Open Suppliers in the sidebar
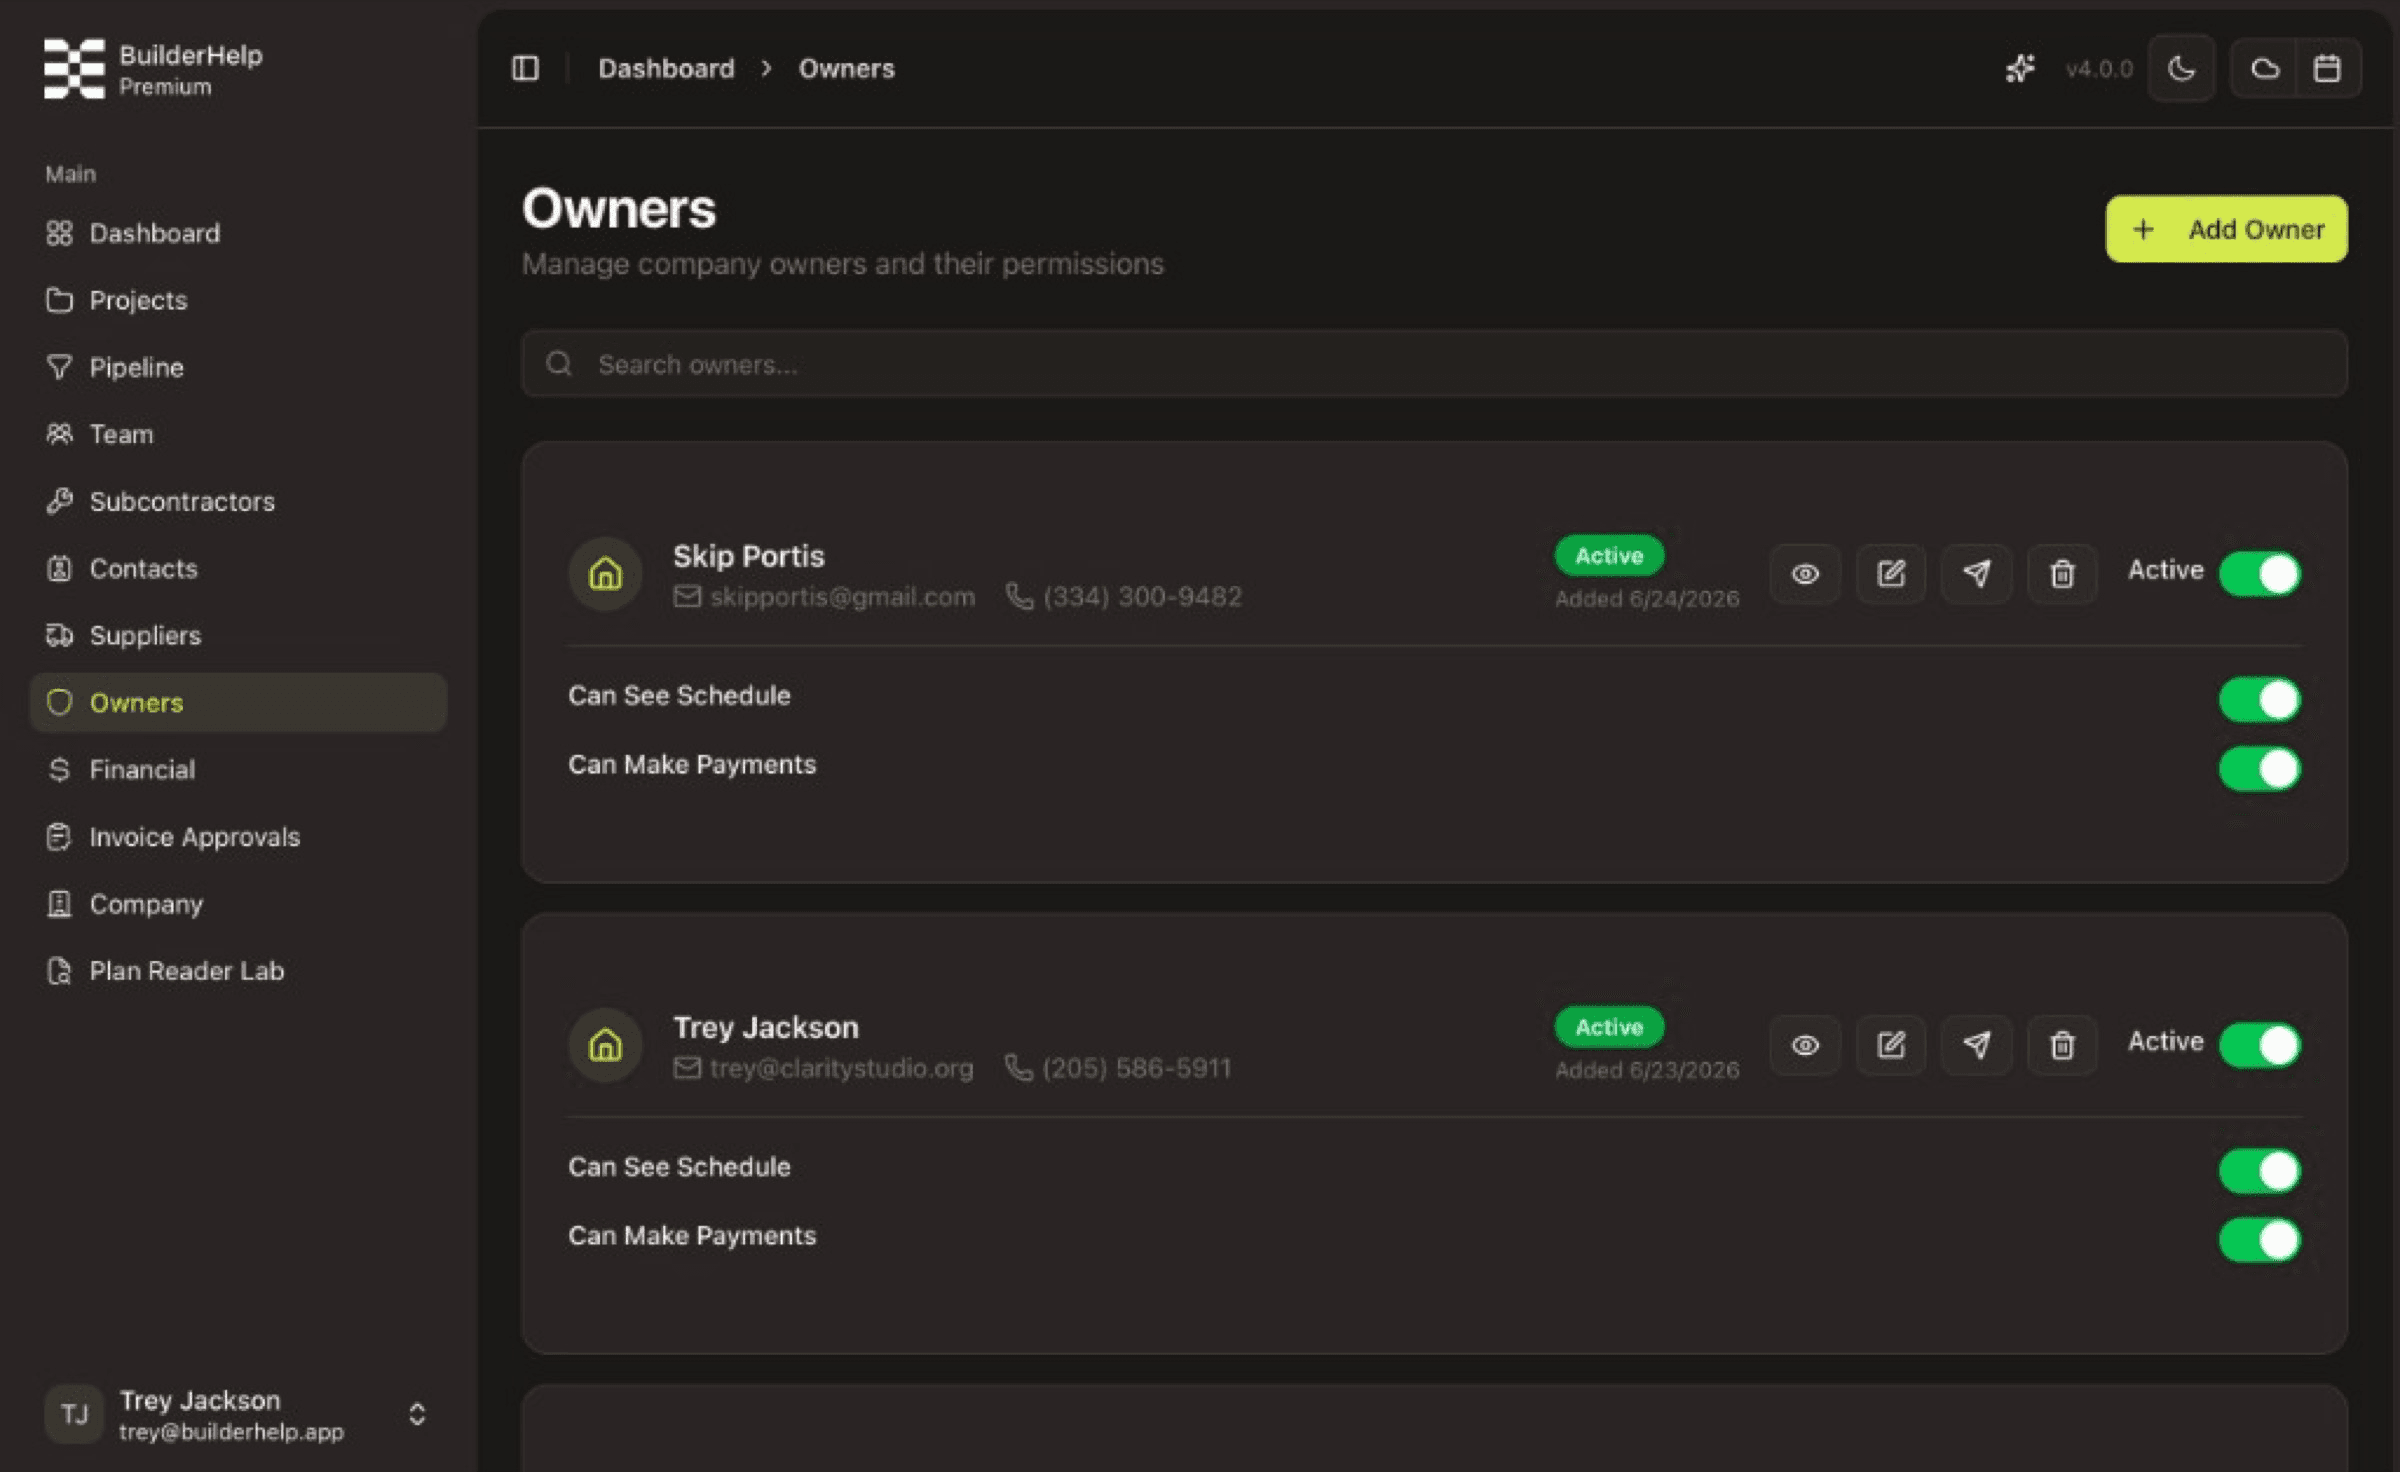Viewport: 2400px width, 1472px height. (238, 635)
